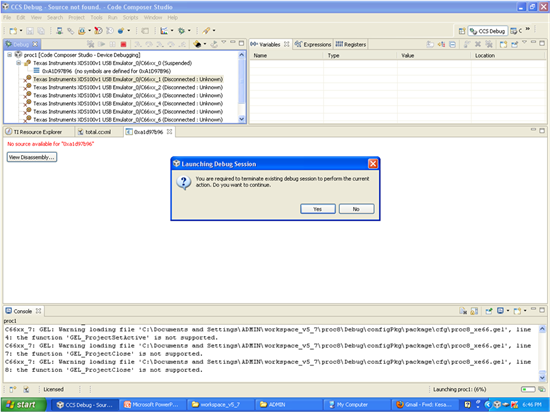Click the Connect Target toolbar icon
This screenshot has width=550, height=412.
pyautogui.click(x=60, y=31)
